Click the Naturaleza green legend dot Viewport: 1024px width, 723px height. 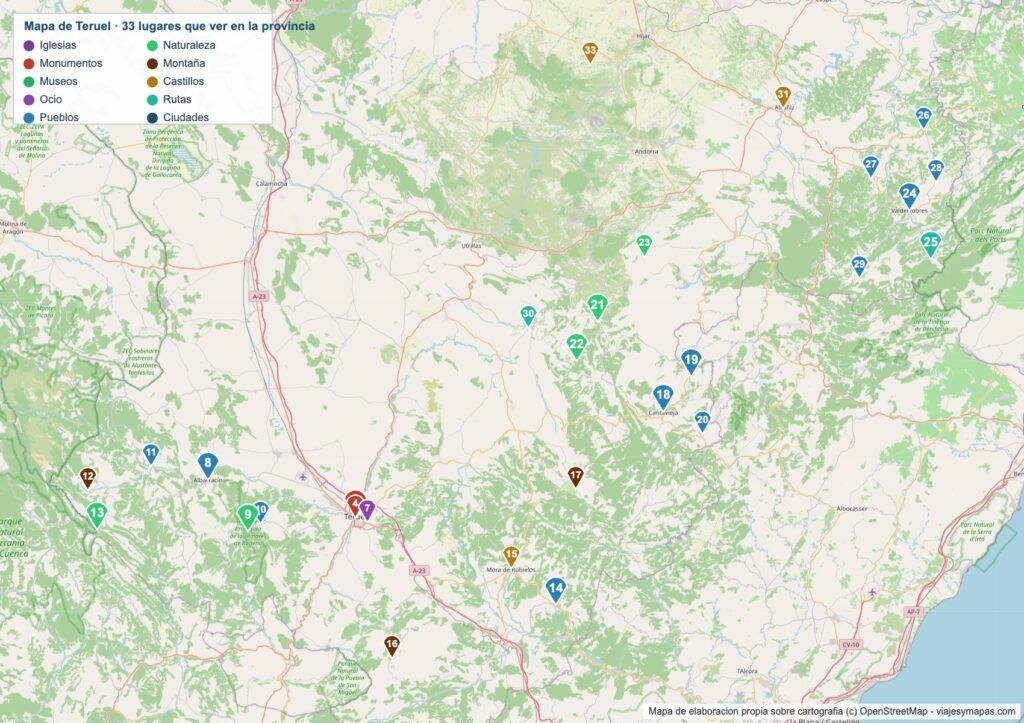point(152,46)
